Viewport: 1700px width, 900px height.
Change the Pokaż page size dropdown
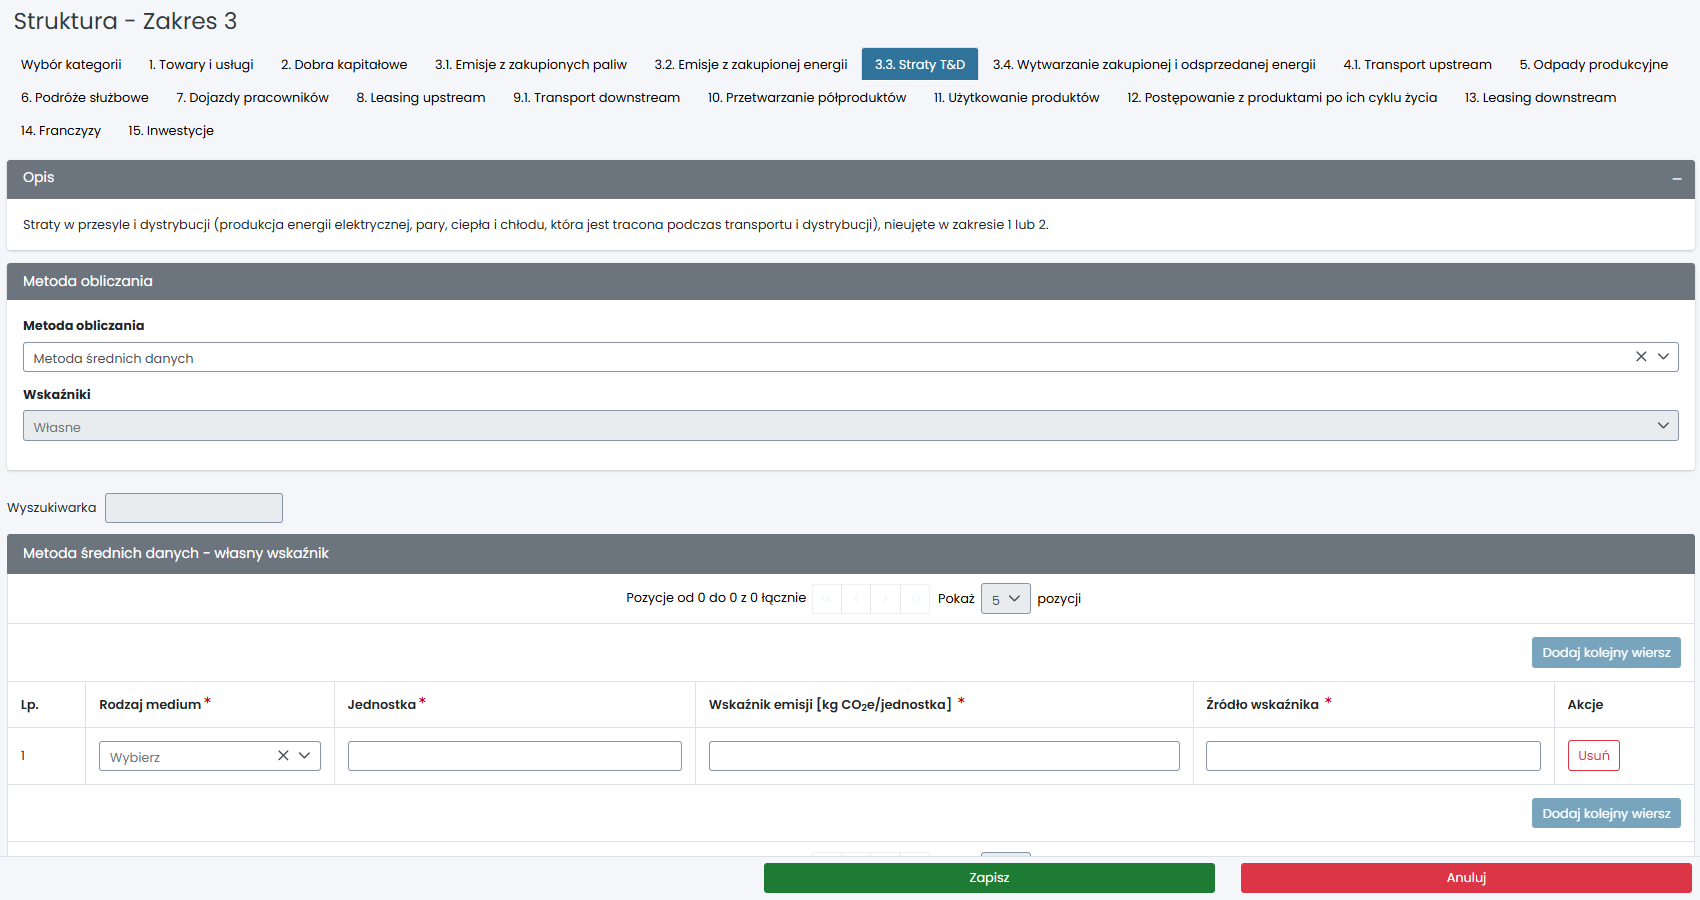pos(1005,599)
